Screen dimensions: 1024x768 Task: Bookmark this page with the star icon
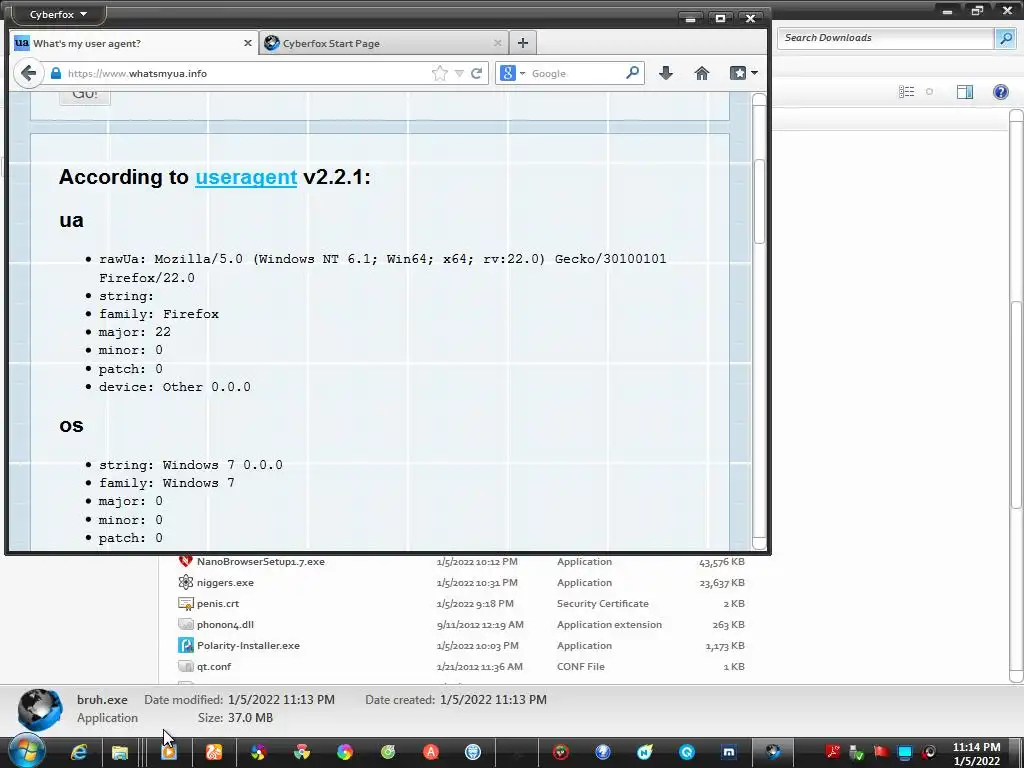(440, 73)
